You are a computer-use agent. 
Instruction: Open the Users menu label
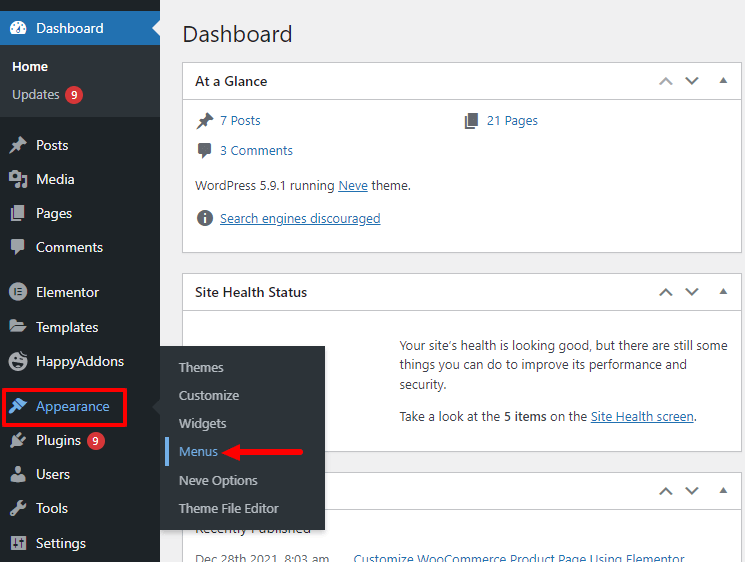point(53,474)
